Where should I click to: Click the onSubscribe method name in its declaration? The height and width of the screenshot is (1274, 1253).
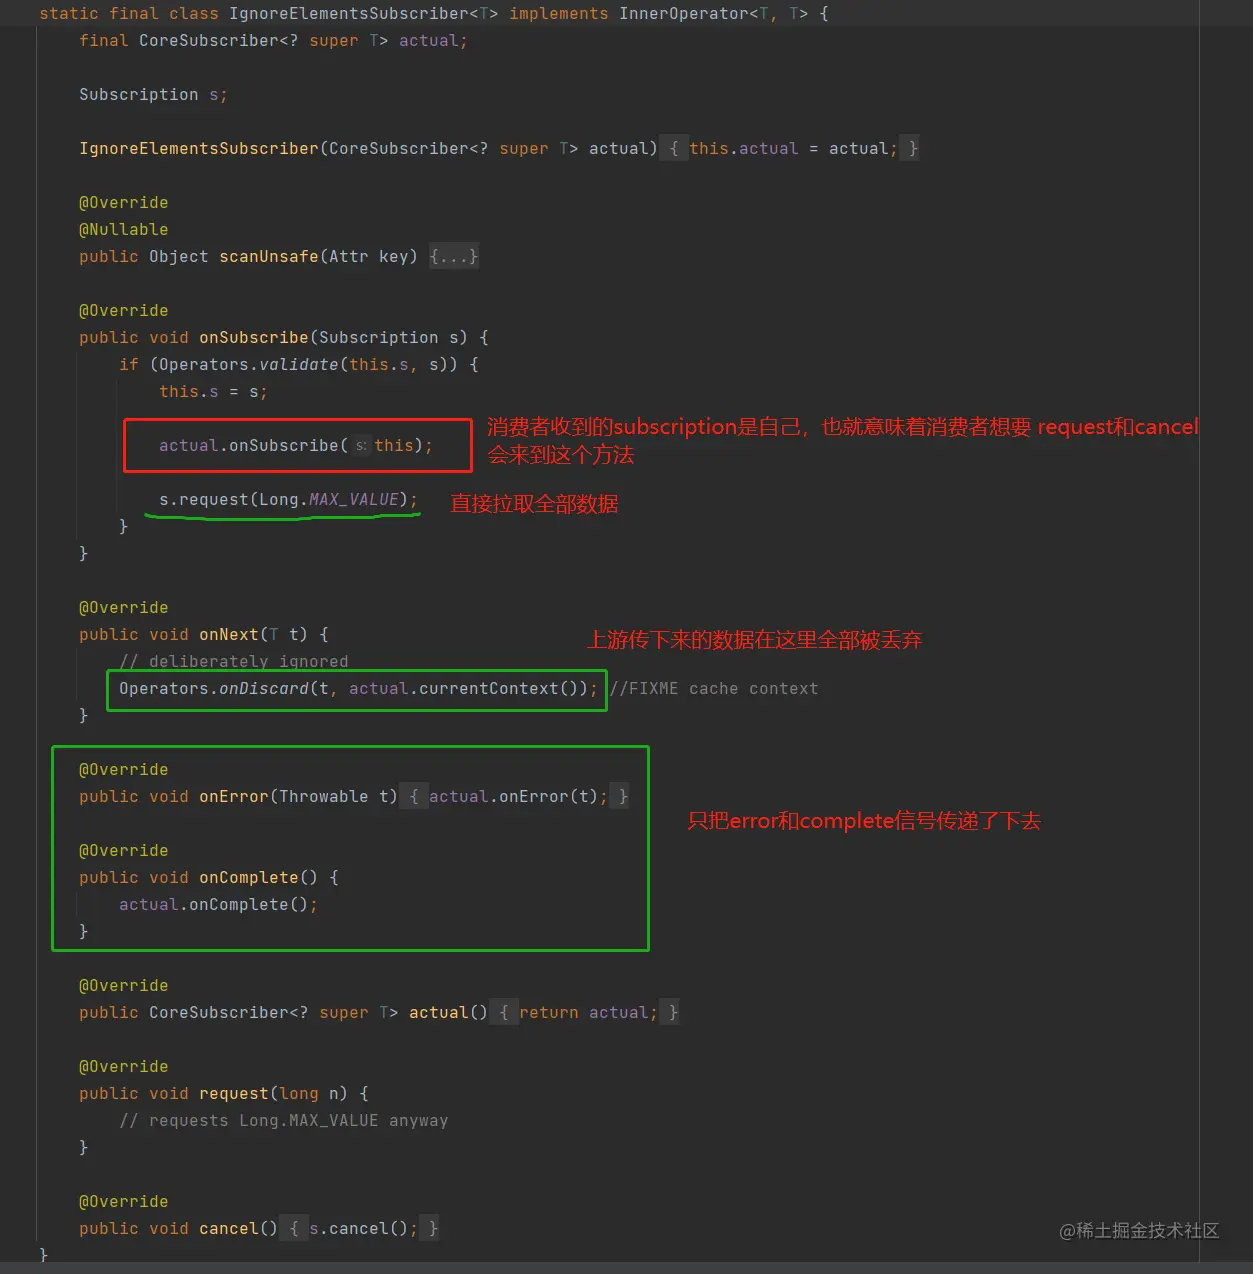tap(254, 338)
